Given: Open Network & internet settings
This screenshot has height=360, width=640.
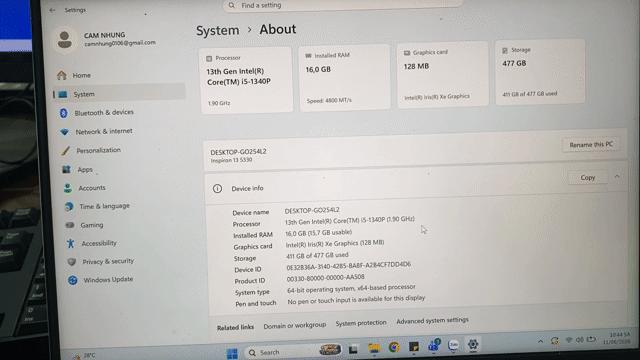Looking at the screenshot, I should pyautogui.click(x=96, y=131).
